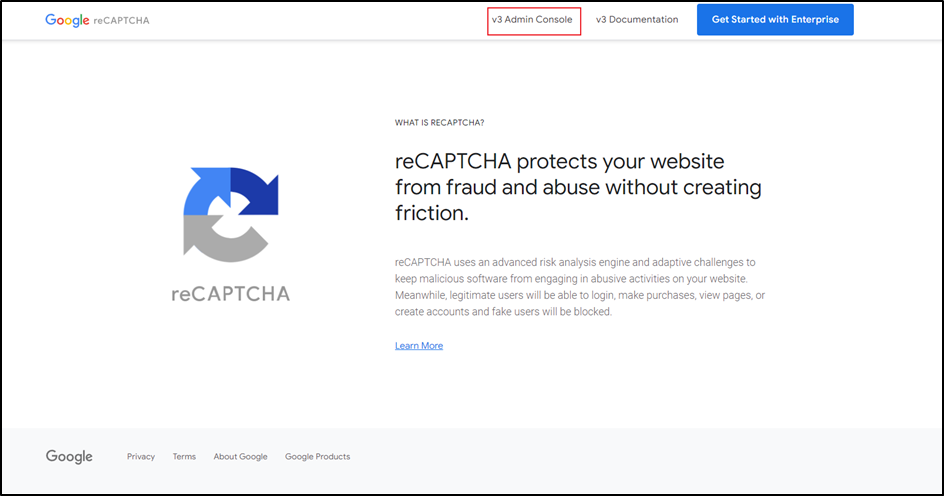Open the Terms footer link
The width and height of the screenshot is (944, 496).
click(x=184, y=456)
